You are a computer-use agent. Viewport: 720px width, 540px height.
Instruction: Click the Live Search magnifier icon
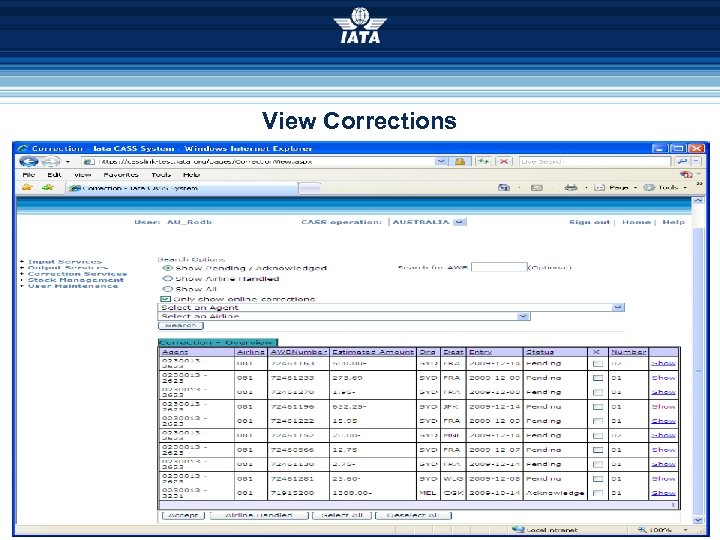click(x=682, y=162)
